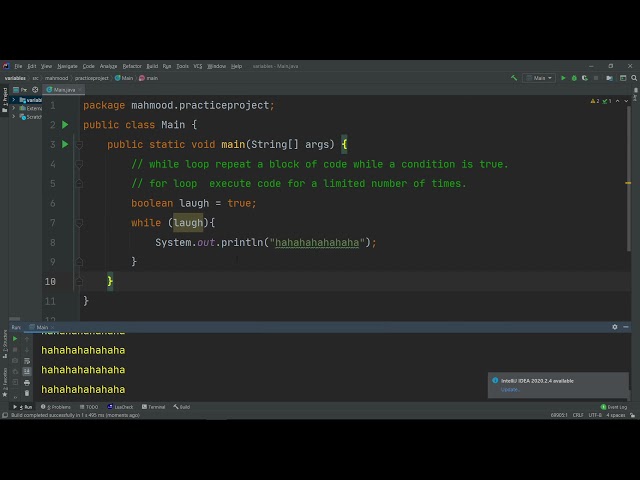Toggle scroll to end in Run console
The width and height of the screenshot is (640, 480).
[27, 371]
